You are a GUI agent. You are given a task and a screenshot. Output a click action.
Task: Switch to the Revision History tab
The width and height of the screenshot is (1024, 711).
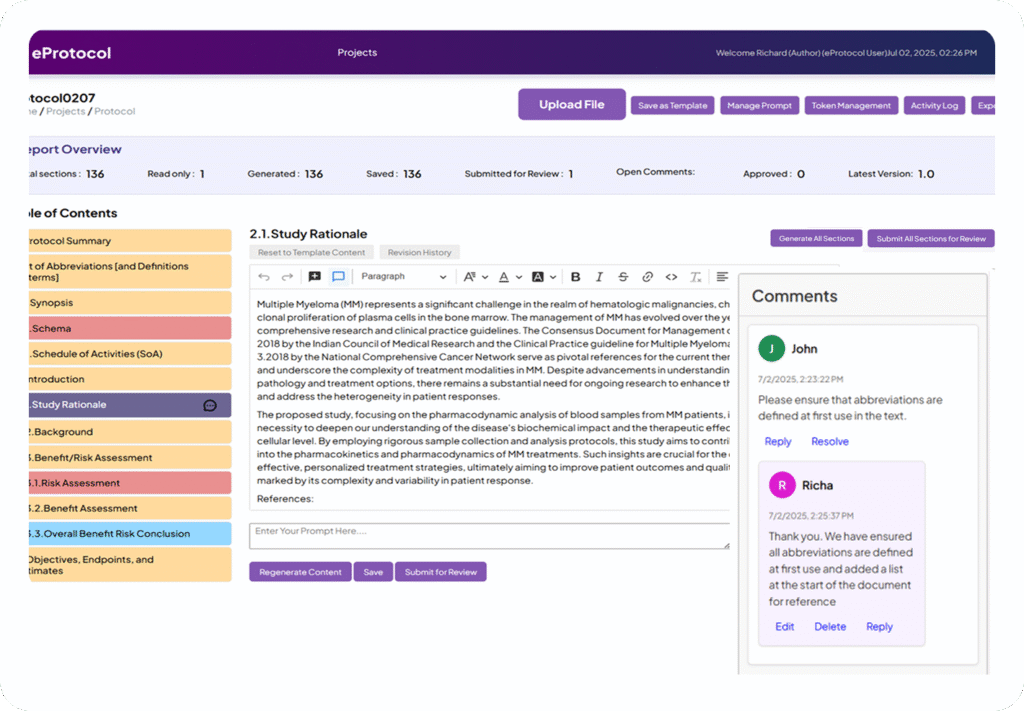[x=419, y=253]
